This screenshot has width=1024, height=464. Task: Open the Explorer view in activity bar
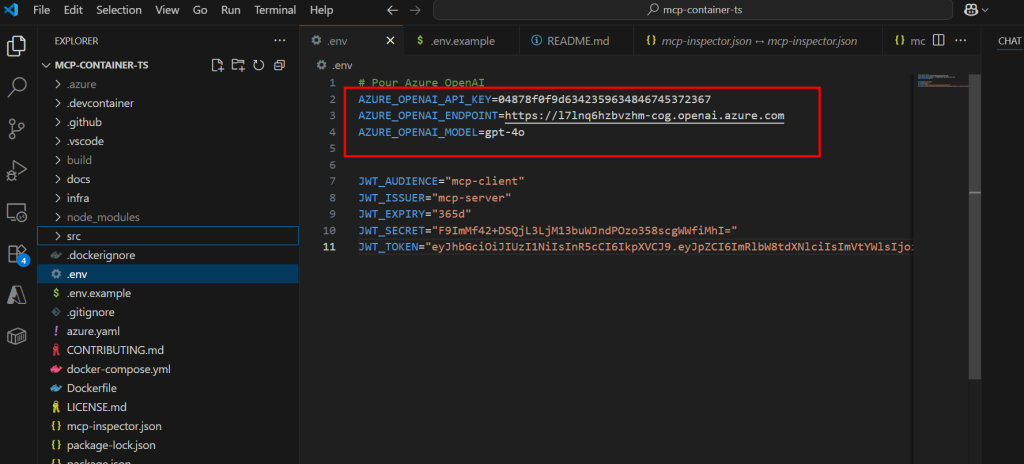(x=16, y=46)
